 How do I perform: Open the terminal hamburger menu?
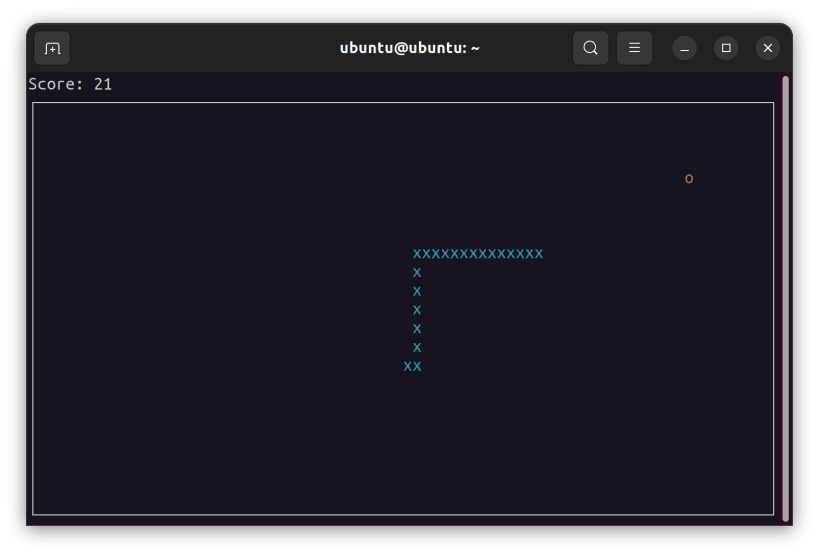[634, 48]
